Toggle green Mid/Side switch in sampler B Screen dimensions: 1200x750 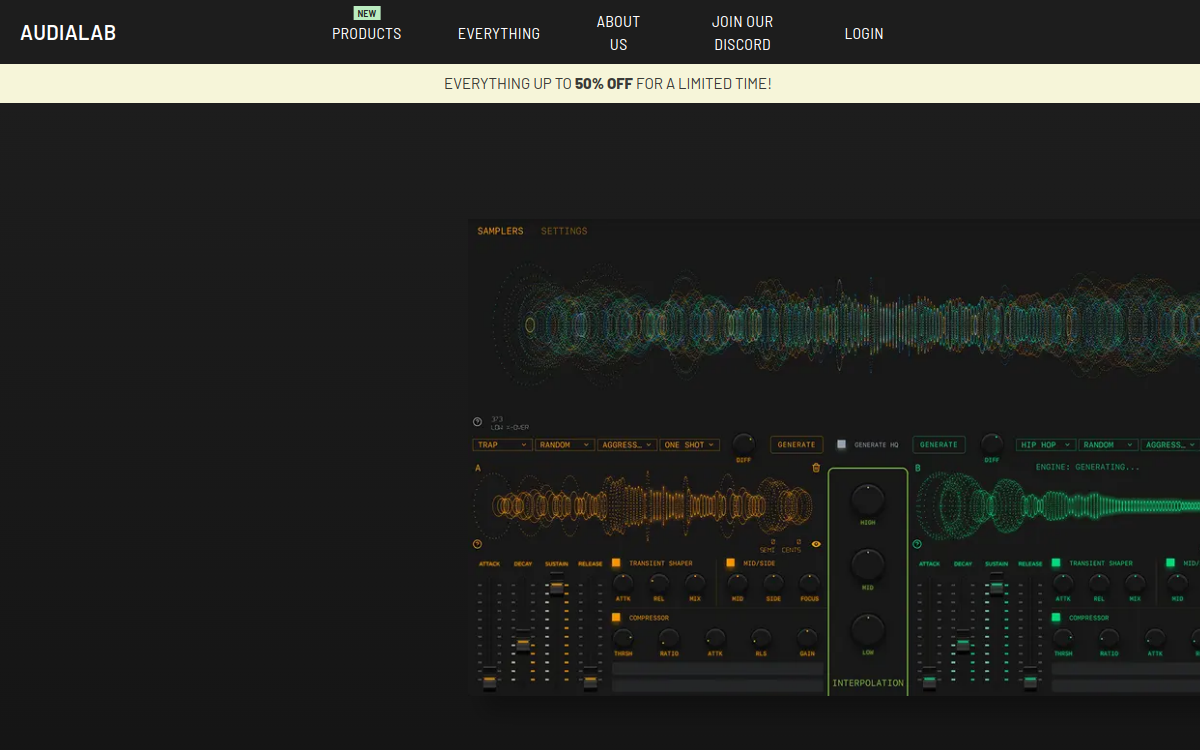(x=1170, y=563)
